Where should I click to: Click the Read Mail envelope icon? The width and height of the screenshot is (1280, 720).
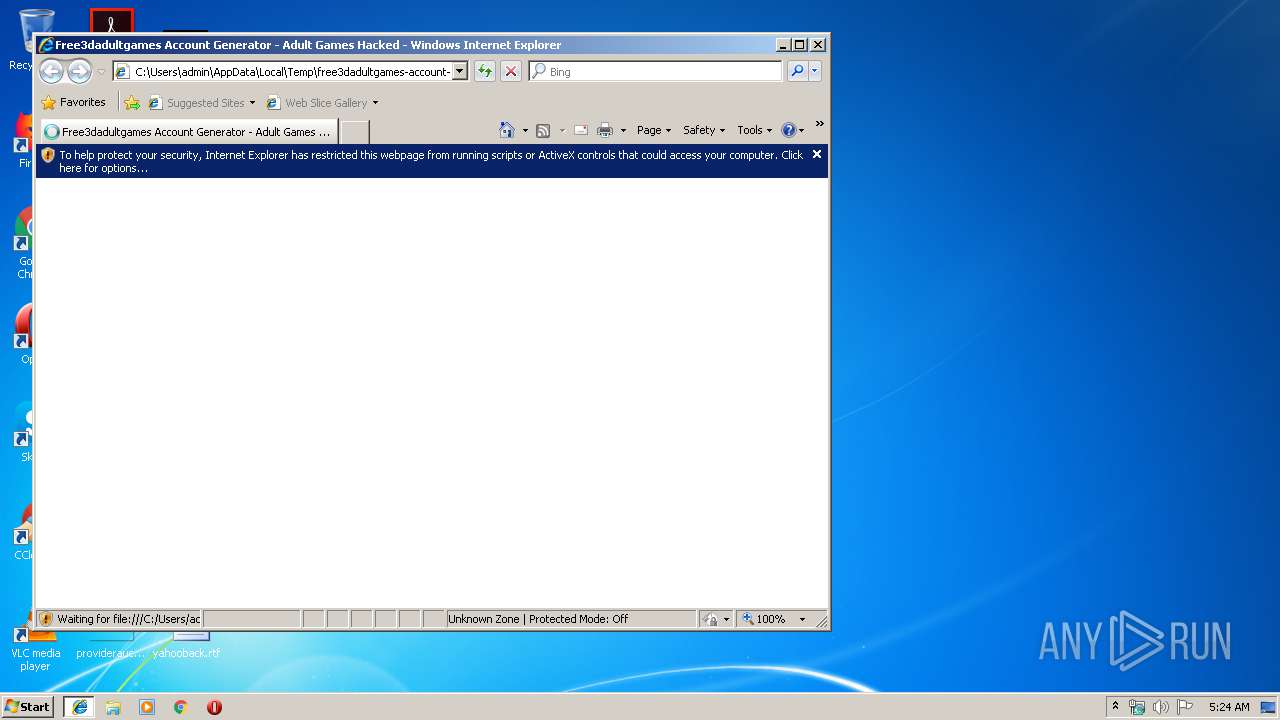pos(580,130)
